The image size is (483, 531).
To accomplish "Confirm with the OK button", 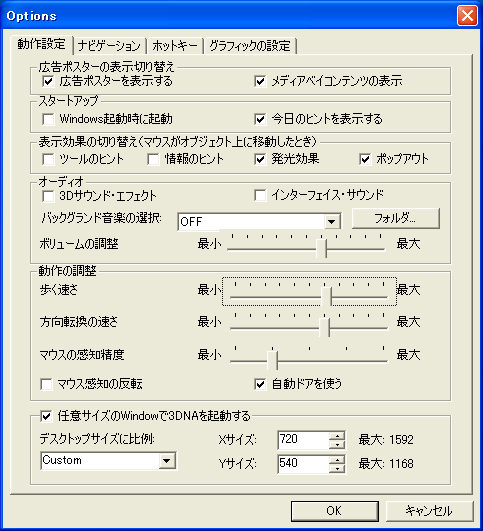I will coord(335,511).
